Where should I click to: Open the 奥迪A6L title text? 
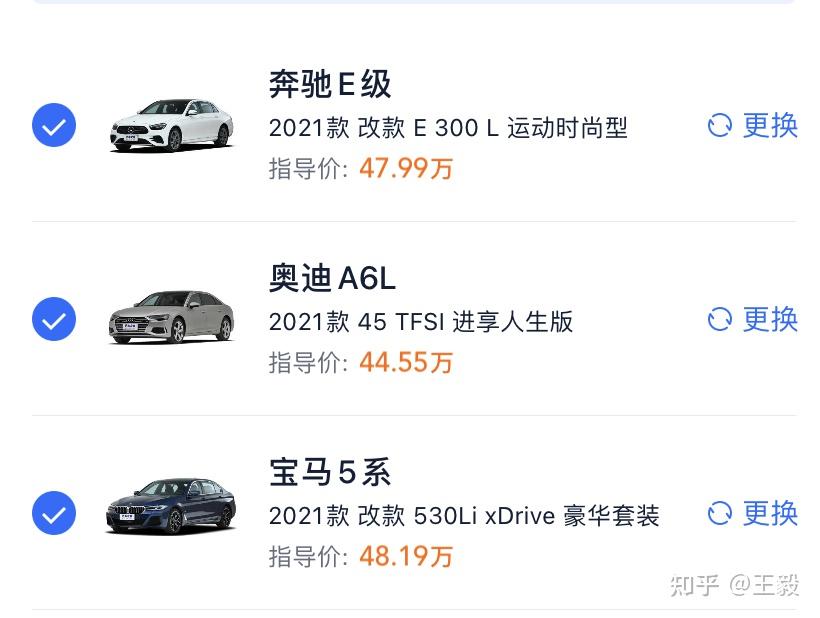pos(332,279)
